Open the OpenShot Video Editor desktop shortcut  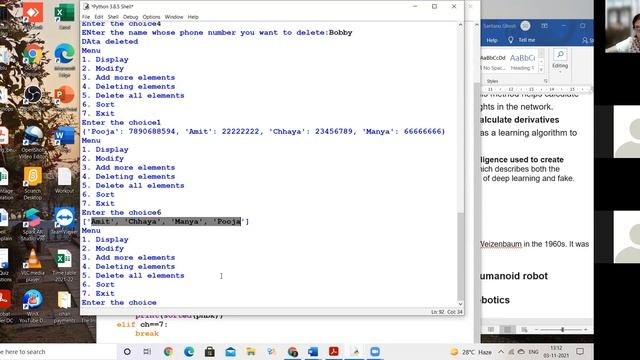tap(33, 143)
